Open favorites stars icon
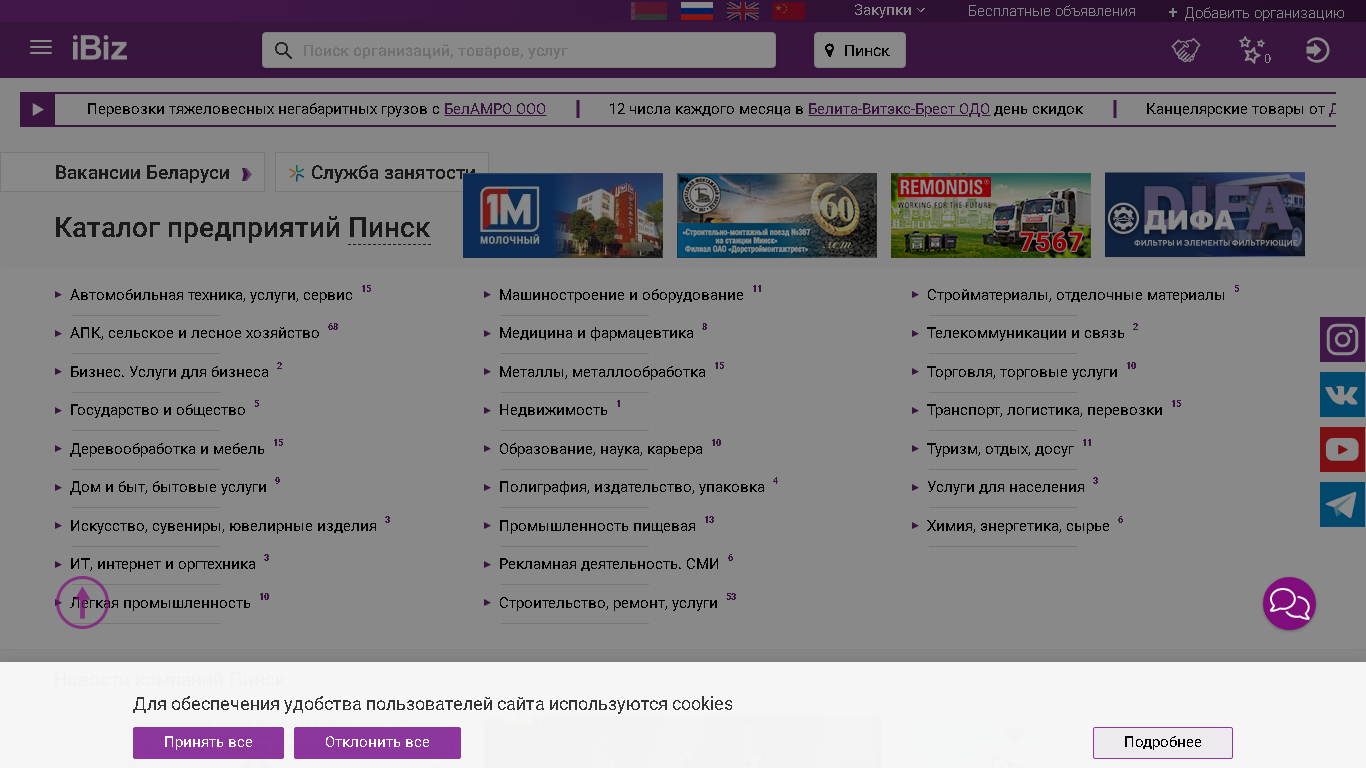 [1253, 50]
